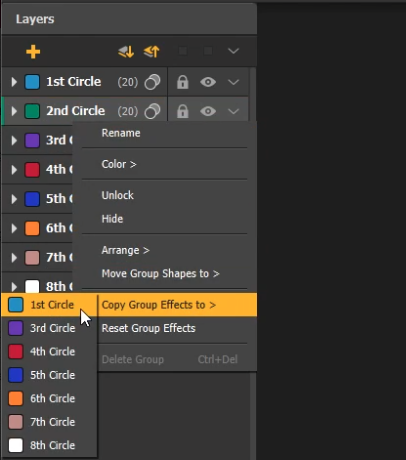Expand the 1st Circle group
This screenshot has width=406, height=460.
coord(14,82)
